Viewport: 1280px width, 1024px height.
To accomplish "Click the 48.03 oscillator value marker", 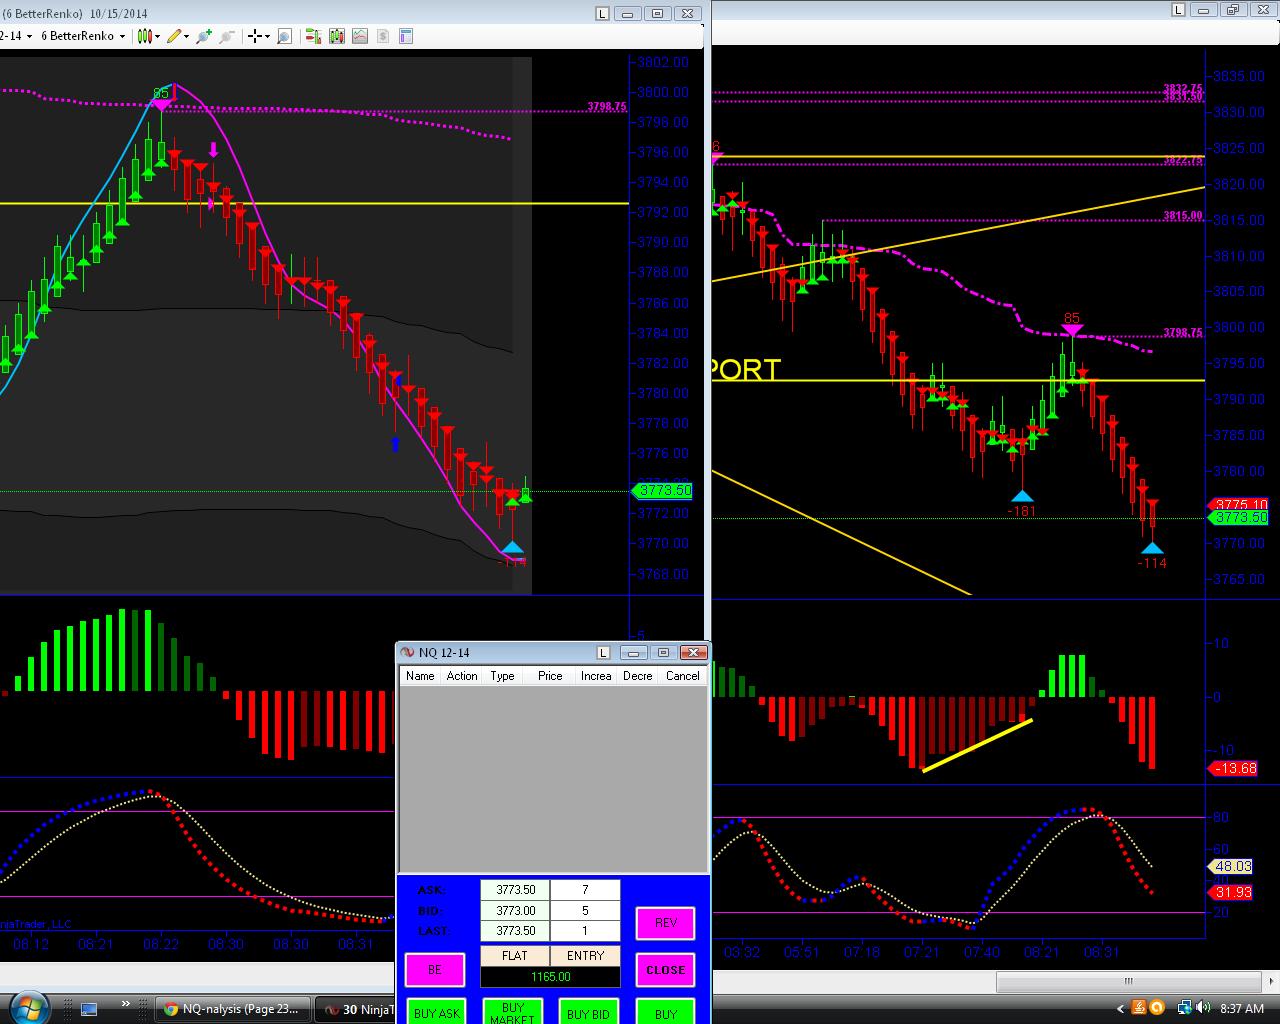I will [1231, 867].
